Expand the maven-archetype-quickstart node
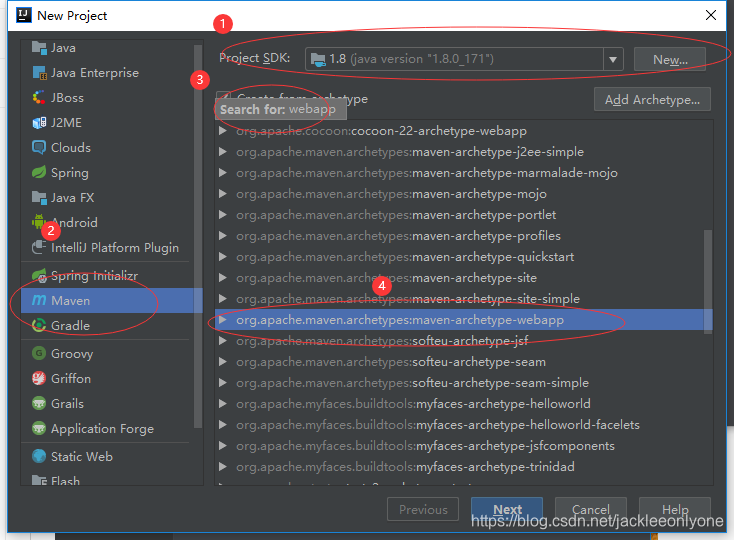 tap(223, 256)
